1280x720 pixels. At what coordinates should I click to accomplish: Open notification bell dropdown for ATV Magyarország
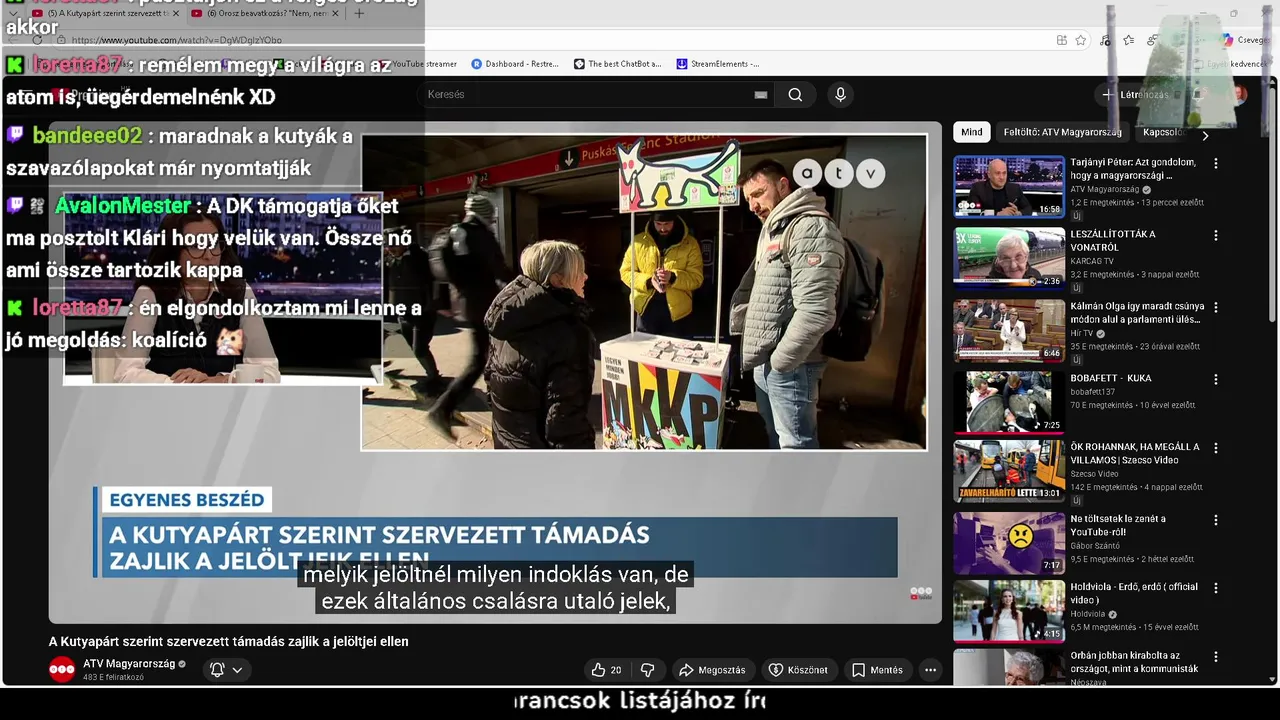(x=226, y=670)
